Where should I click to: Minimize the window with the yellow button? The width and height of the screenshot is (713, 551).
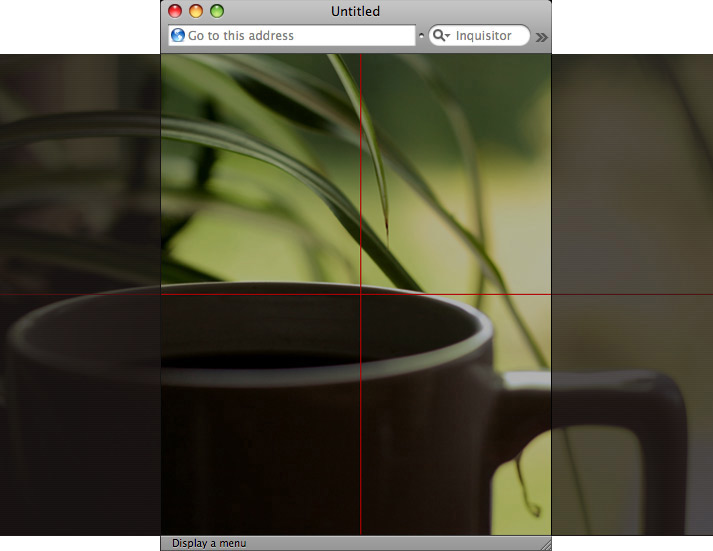pos(196,11)
